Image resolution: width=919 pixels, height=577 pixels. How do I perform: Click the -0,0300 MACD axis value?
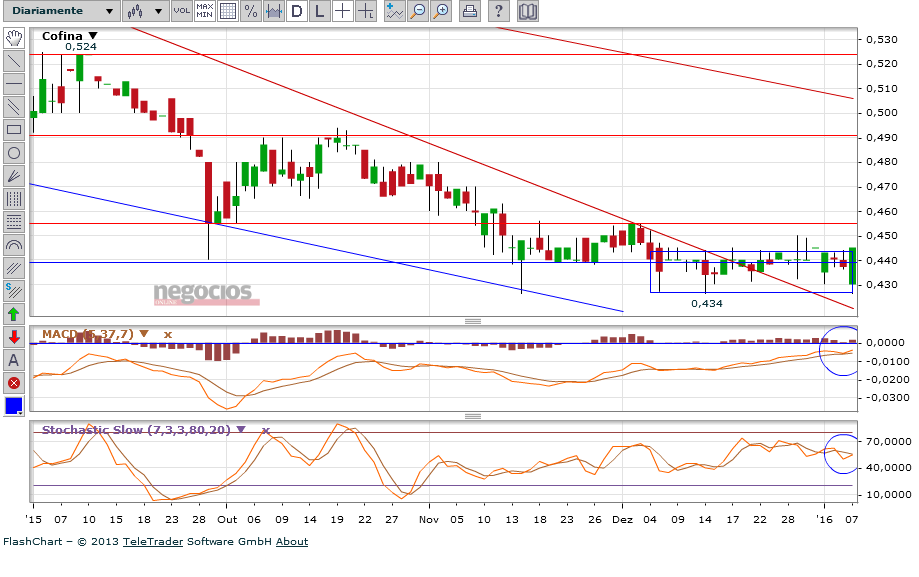(x=888, y=397)
